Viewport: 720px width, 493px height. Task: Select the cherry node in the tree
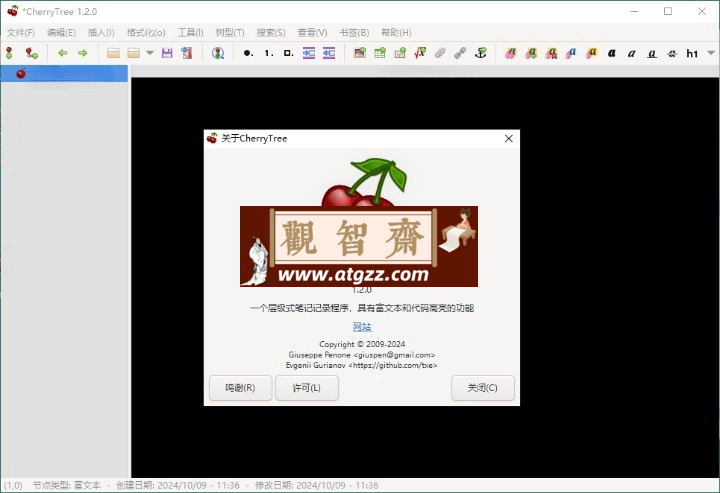(64, 73)
